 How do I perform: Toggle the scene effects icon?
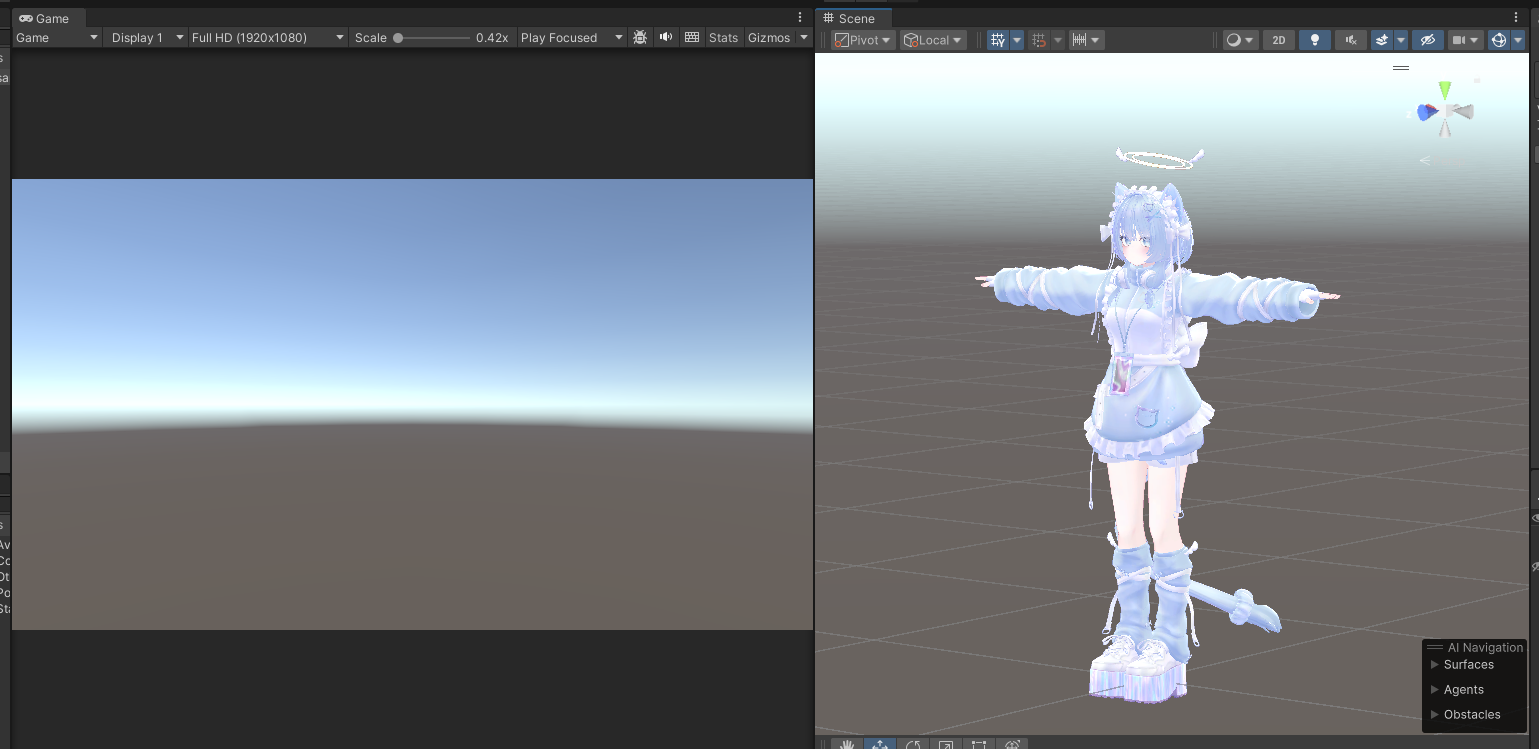click(1382, 40)
